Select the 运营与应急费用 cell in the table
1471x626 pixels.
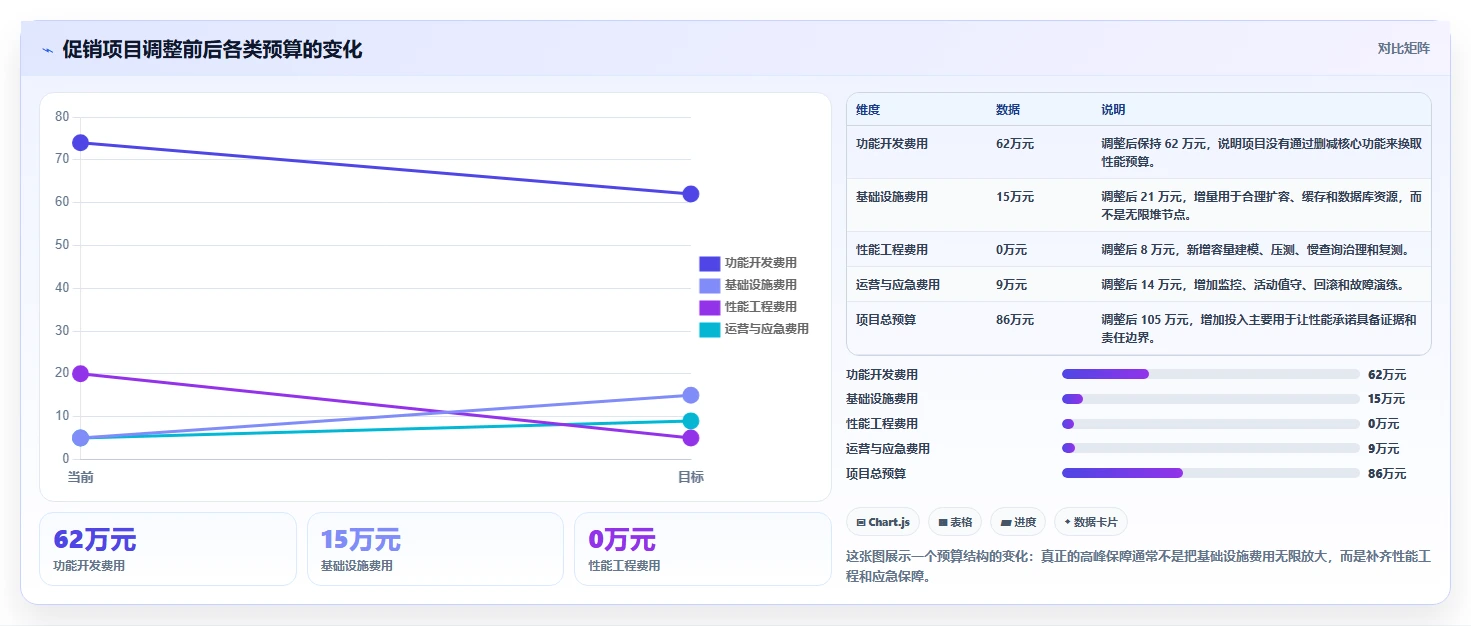pyautogui.click(x=898, y=285)
